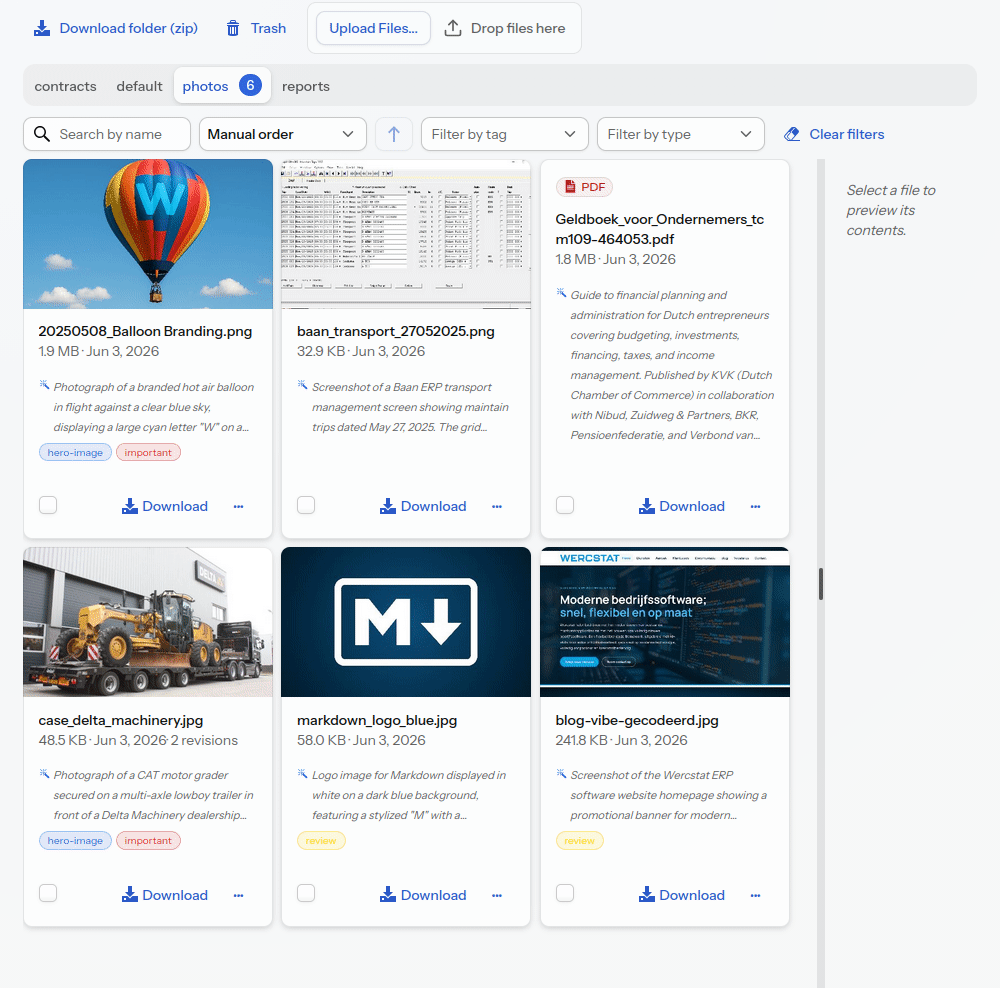Click the important tag on Balloon Branding card
The height and width of the screenshot is (988, 1000).
(148, 452)
